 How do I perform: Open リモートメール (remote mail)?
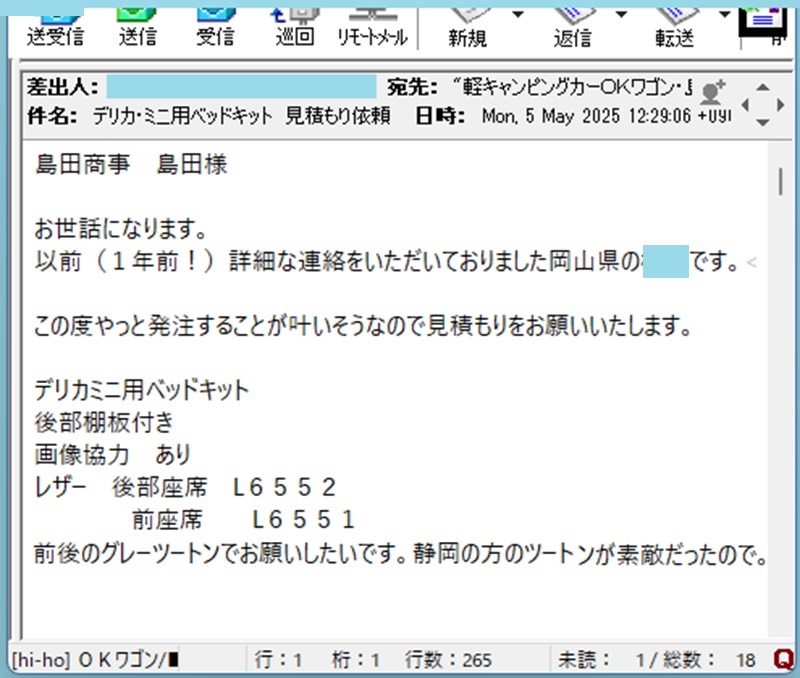(x=372, y=25)
